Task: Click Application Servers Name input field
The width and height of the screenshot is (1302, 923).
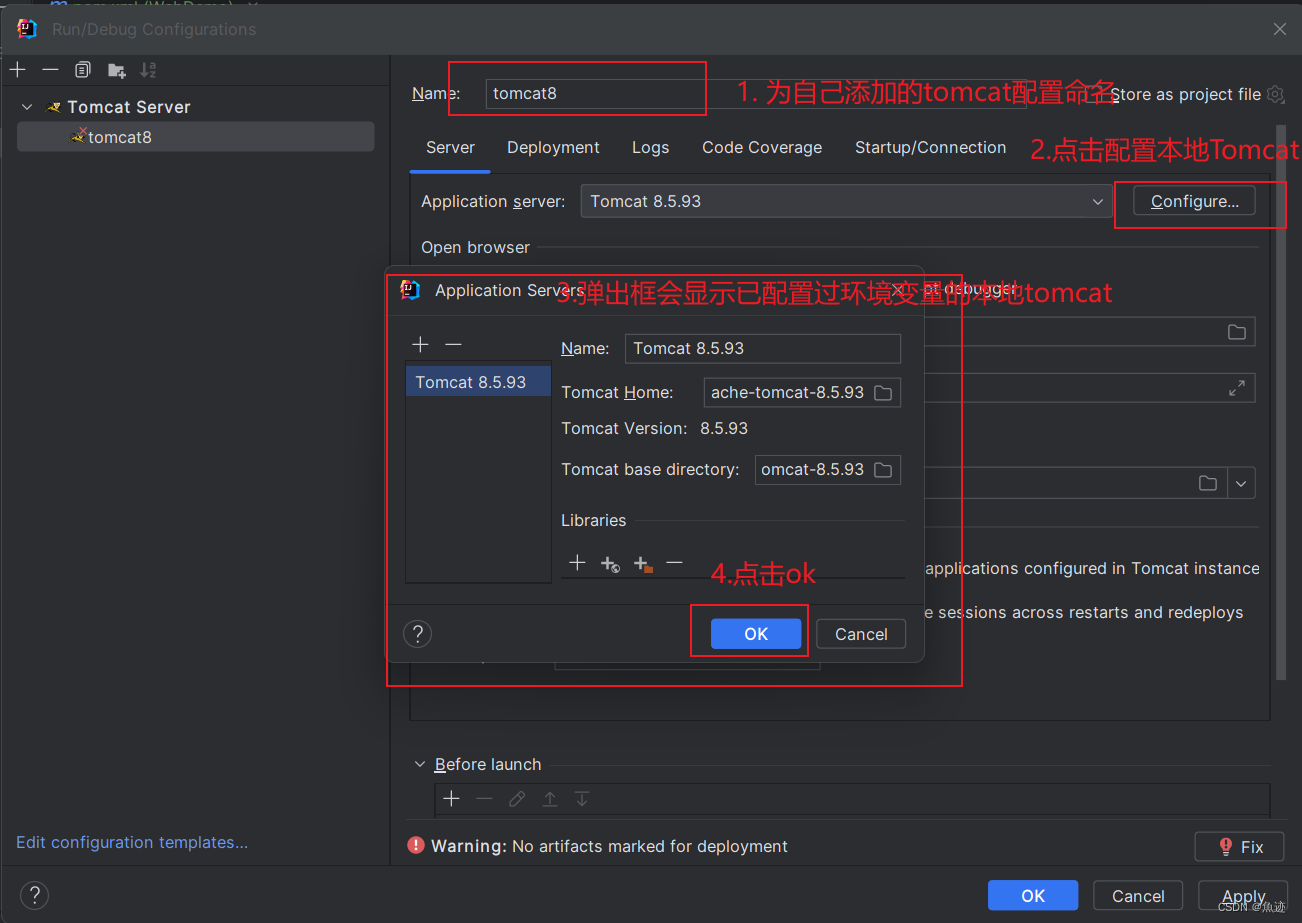Action: point(763,348)
